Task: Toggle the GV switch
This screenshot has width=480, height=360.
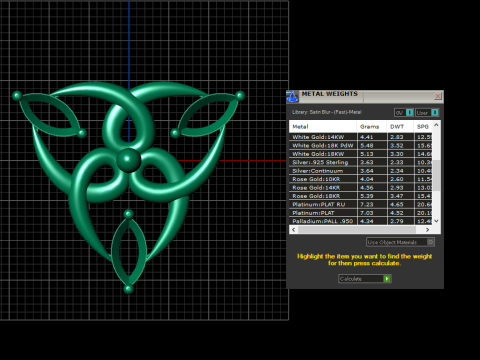Action: click(x=404, y=113)
